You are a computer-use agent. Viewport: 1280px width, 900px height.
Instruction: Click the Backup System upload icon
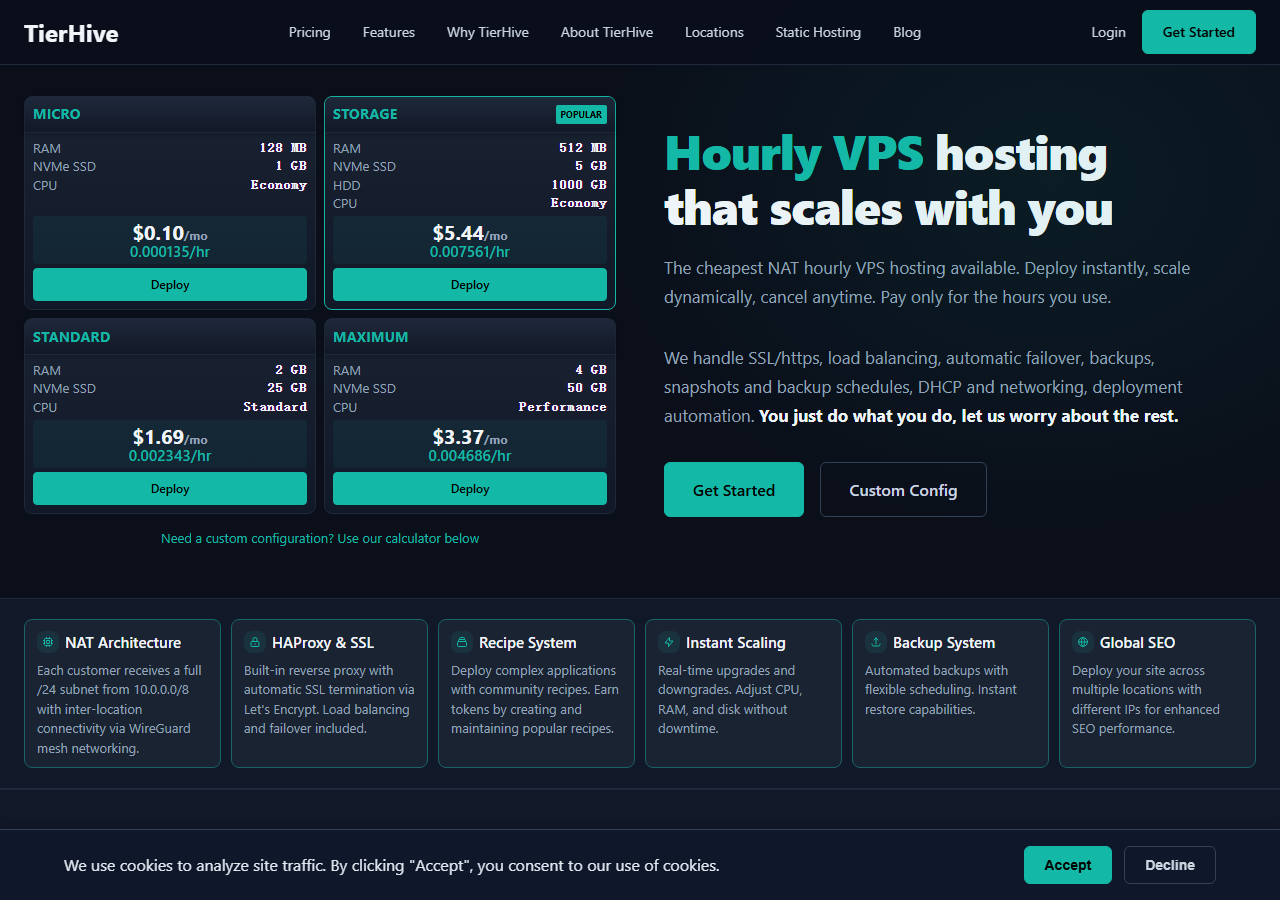pos(875,642)
